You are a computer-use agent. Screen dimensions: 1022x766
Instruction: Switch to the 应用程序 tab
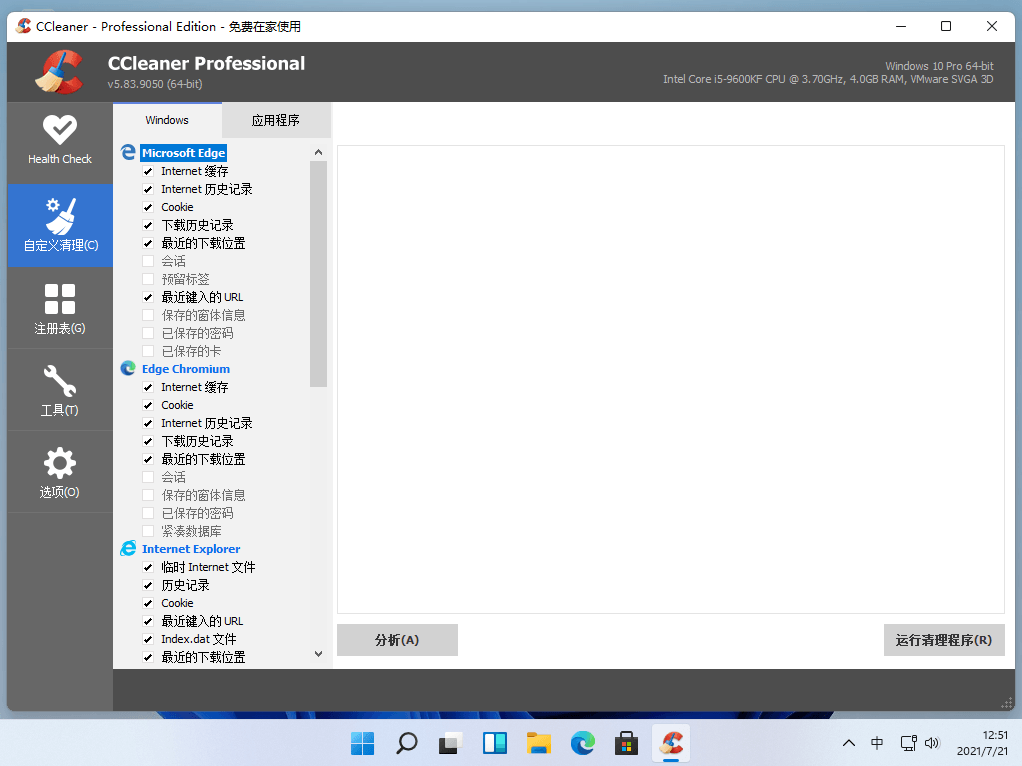[276, 120]
